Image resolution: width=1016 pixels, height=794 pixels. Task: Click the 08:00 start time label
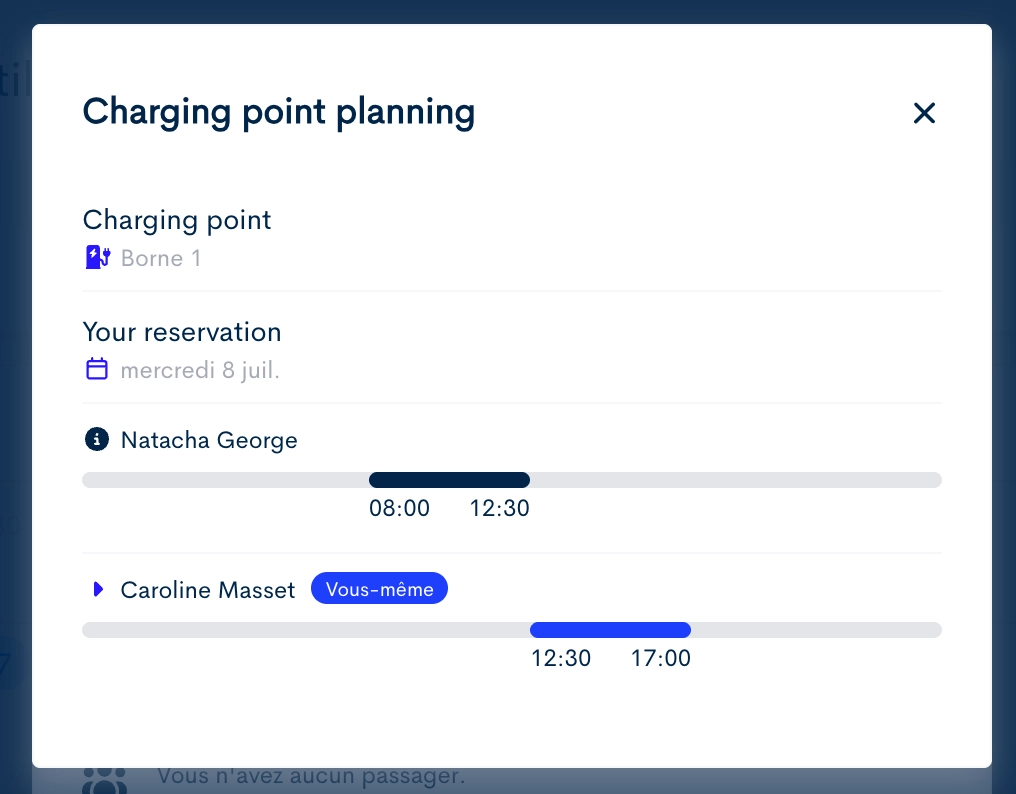[399, 508]
